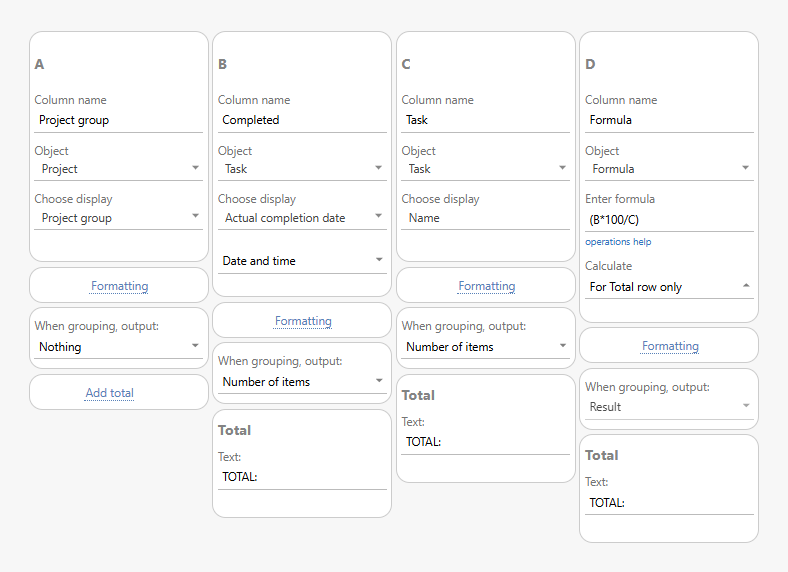Open the Date and time dropdown
The width and height of the screenshot is (788, 572).
coord(302,261)
